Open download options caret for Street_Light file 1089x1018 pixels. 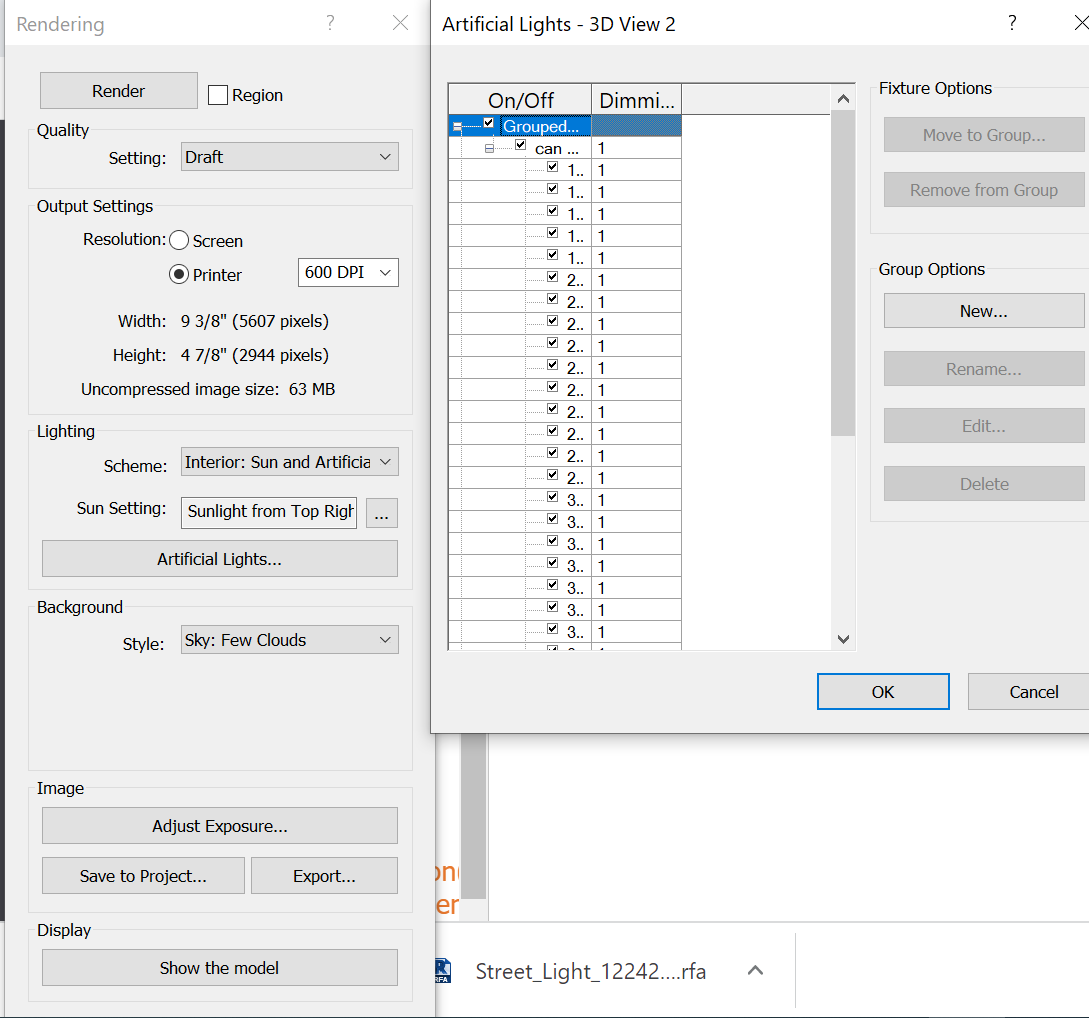click(756, 971)
